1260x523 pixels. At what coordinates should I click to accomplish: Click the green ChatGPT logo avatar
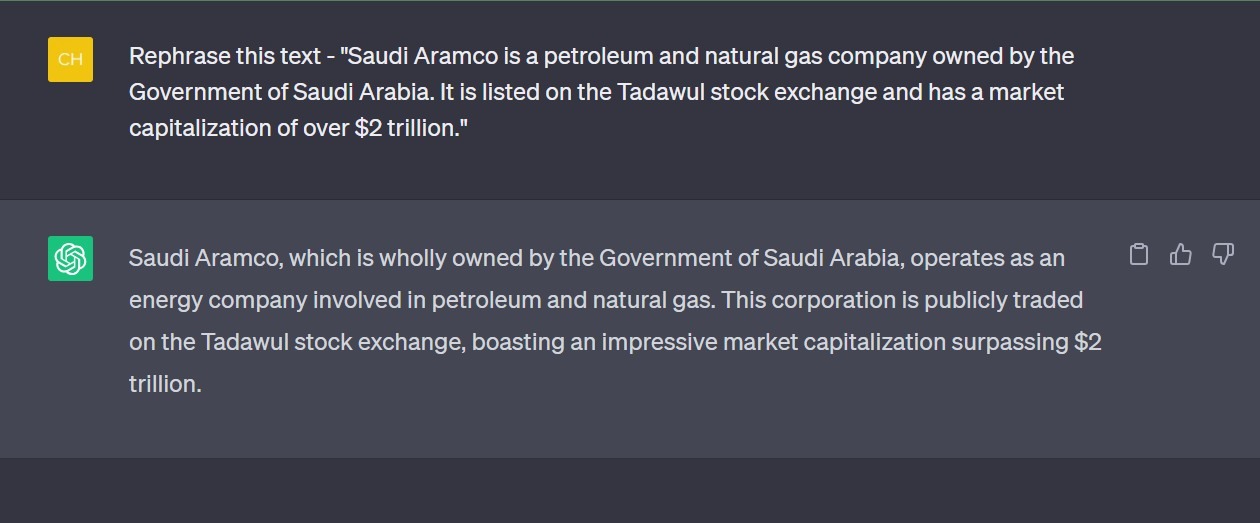pyautogui.click(x=70, y=258)
